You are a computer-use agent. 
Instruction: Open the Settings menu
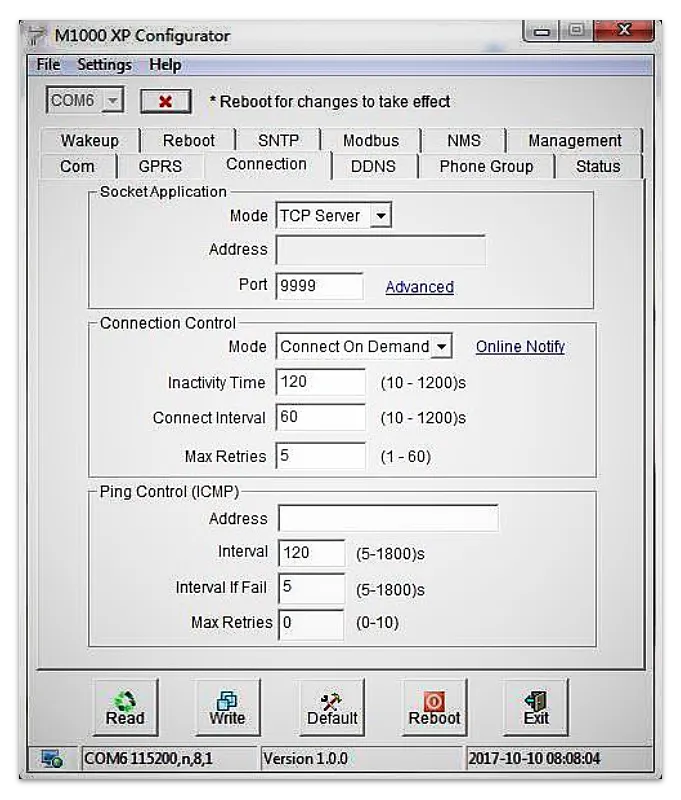[x=104, y=65]
